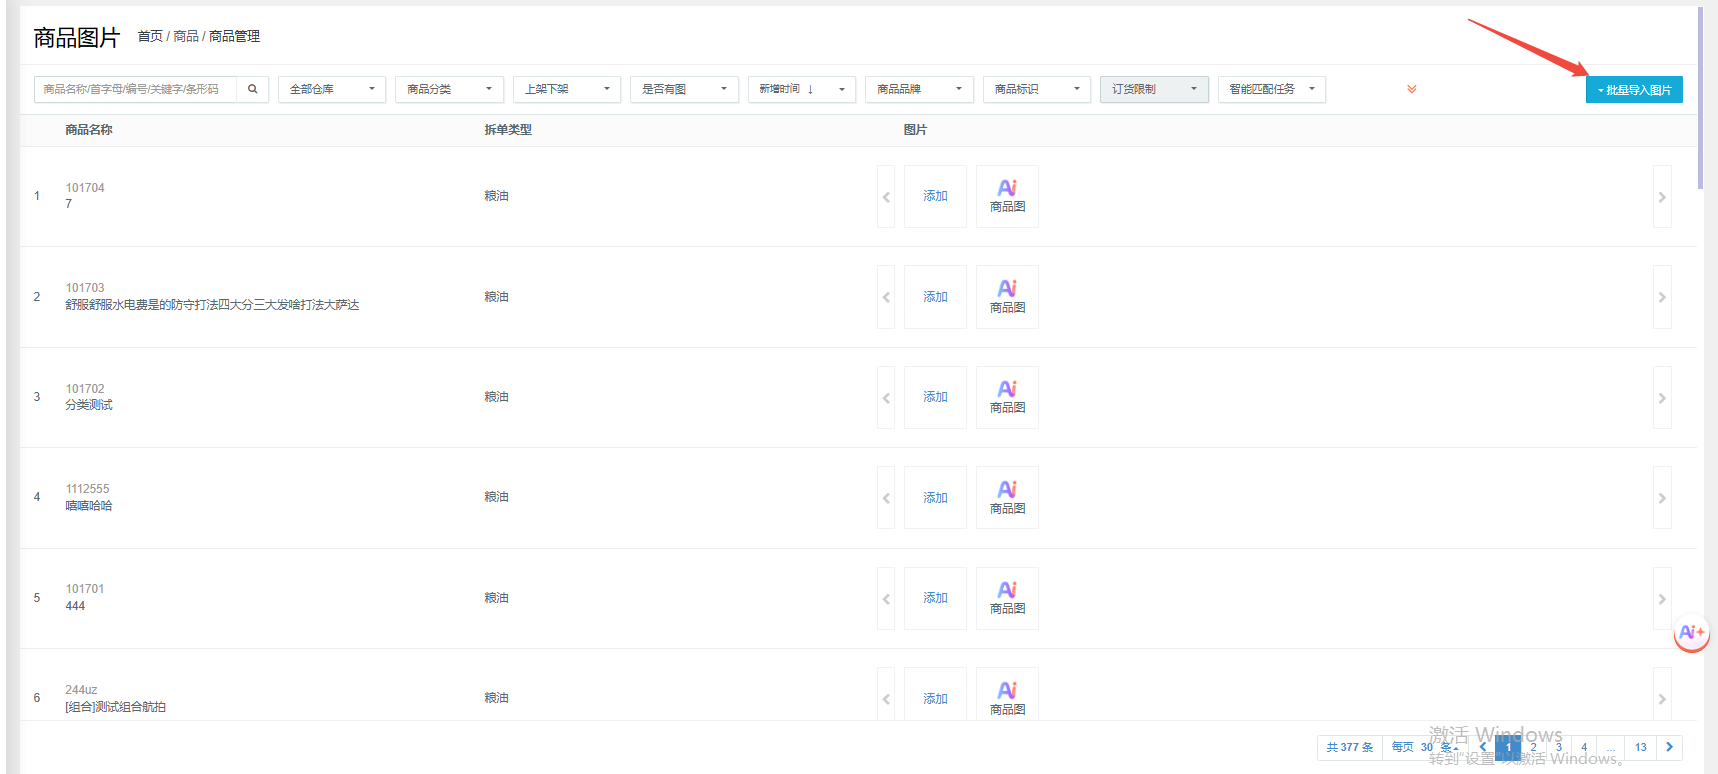This screenshot has height=774, width=1718.
Task: Open the floating AI+ assistant bubble
Action: click(1691, 632)
